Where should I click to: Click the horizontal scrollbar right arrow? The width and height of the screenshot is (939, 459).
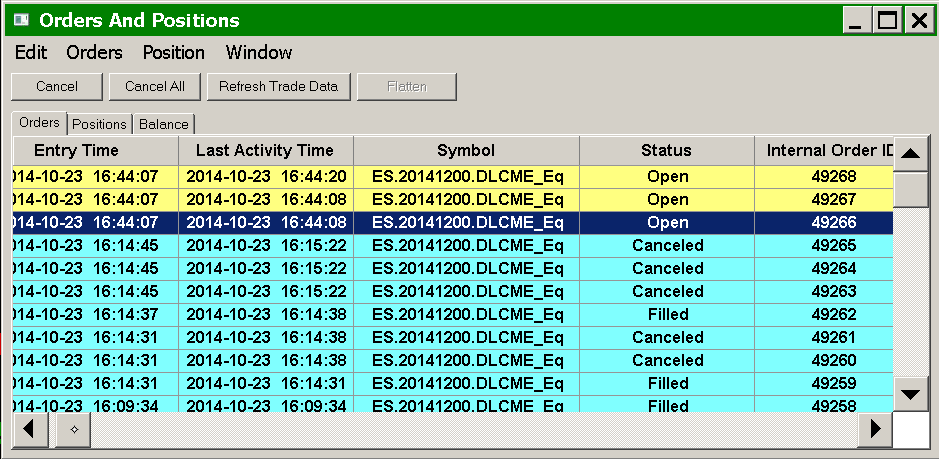pos(875,430)
